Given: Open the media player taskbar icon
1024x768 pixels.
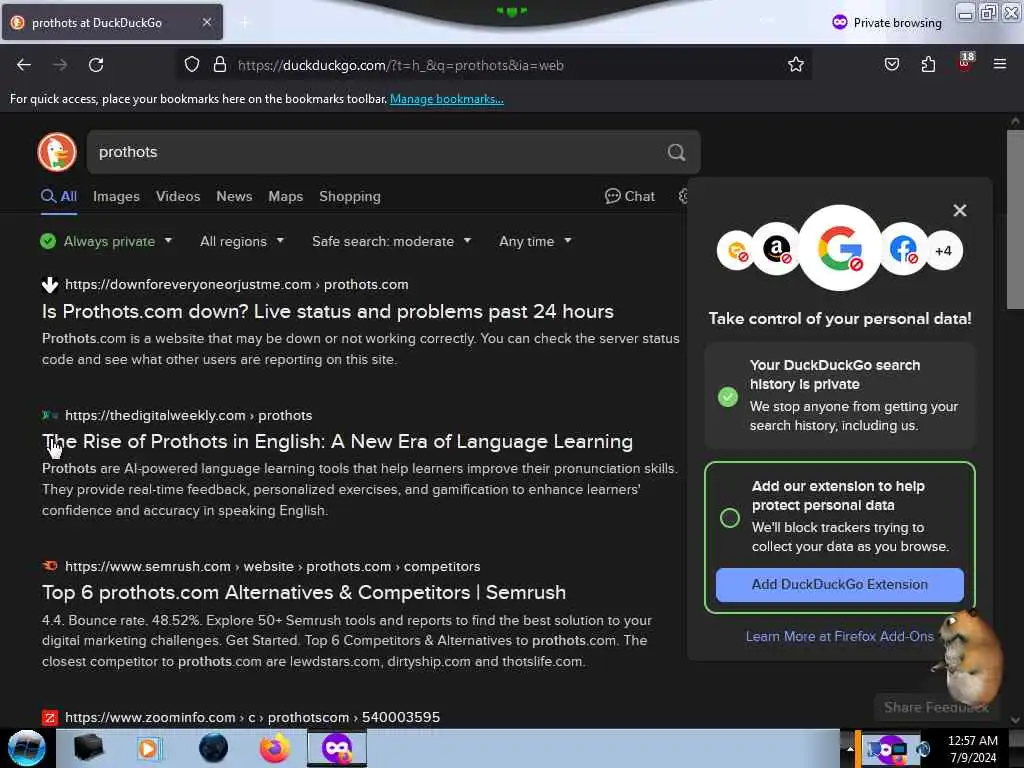Looking at the screenshot, I should 148,748.
